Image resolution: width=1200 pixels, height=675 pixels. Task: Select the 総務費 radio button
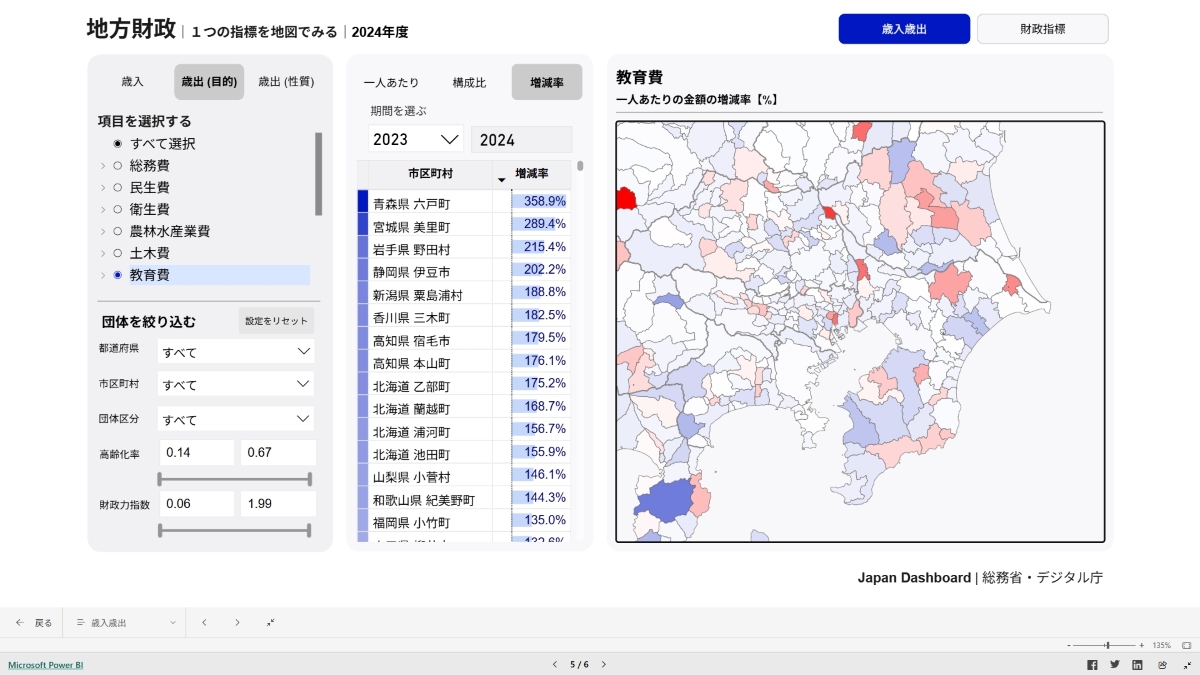[x=117, y=166]
